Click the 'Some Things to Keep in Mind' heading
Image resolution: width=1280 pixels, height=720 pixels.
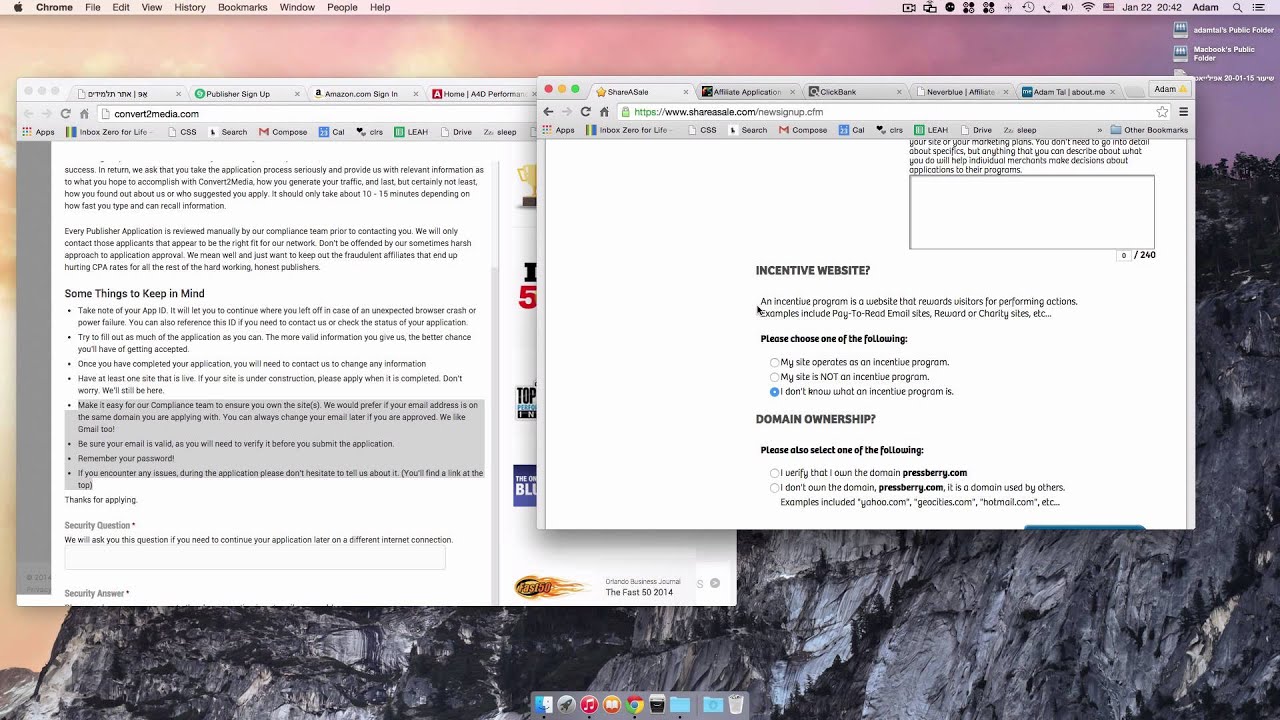[135, 293]
